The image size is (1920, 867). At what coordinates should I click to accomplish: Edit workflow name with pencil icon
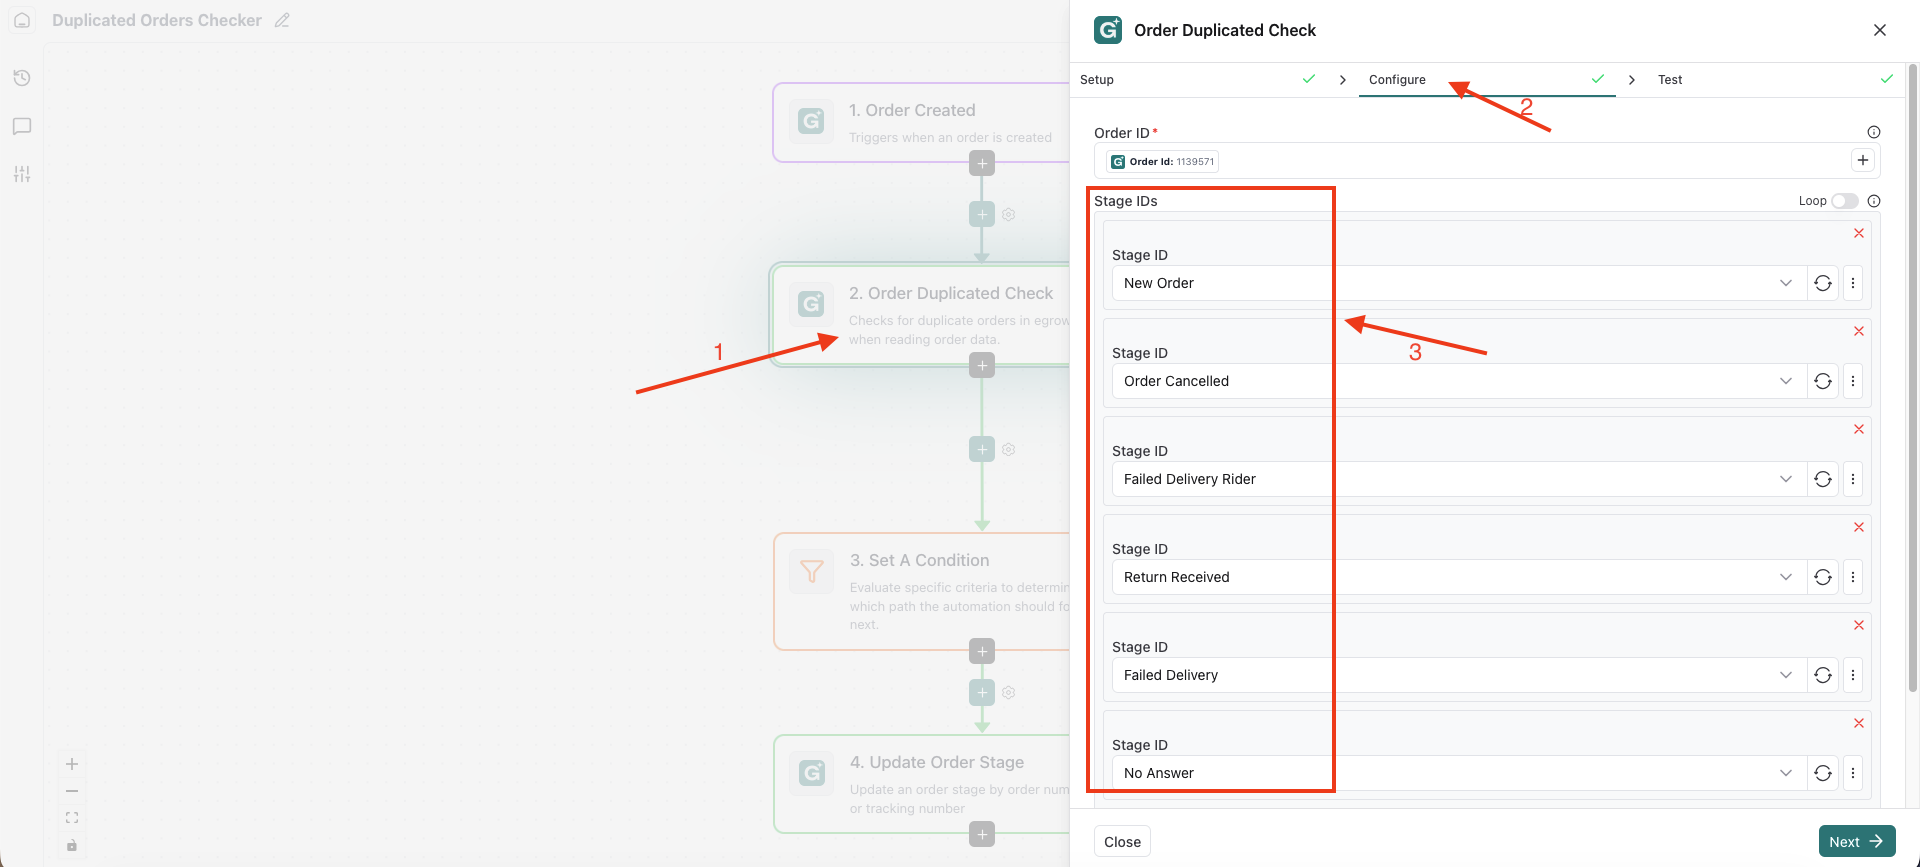[x=283, y=20]
